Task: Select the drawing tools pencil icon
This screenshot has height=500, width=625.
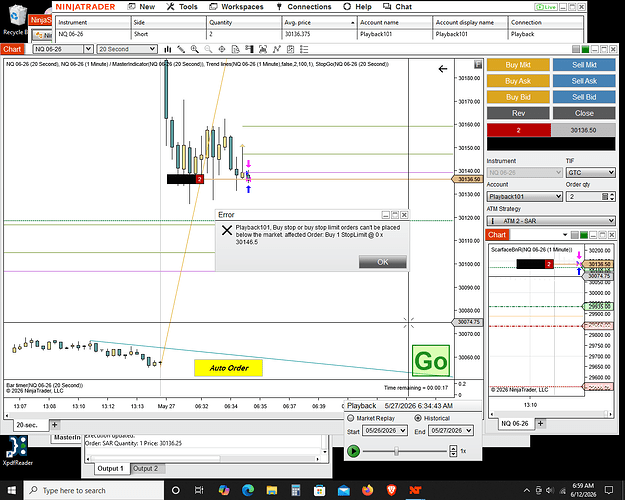Action: [181, 49]
